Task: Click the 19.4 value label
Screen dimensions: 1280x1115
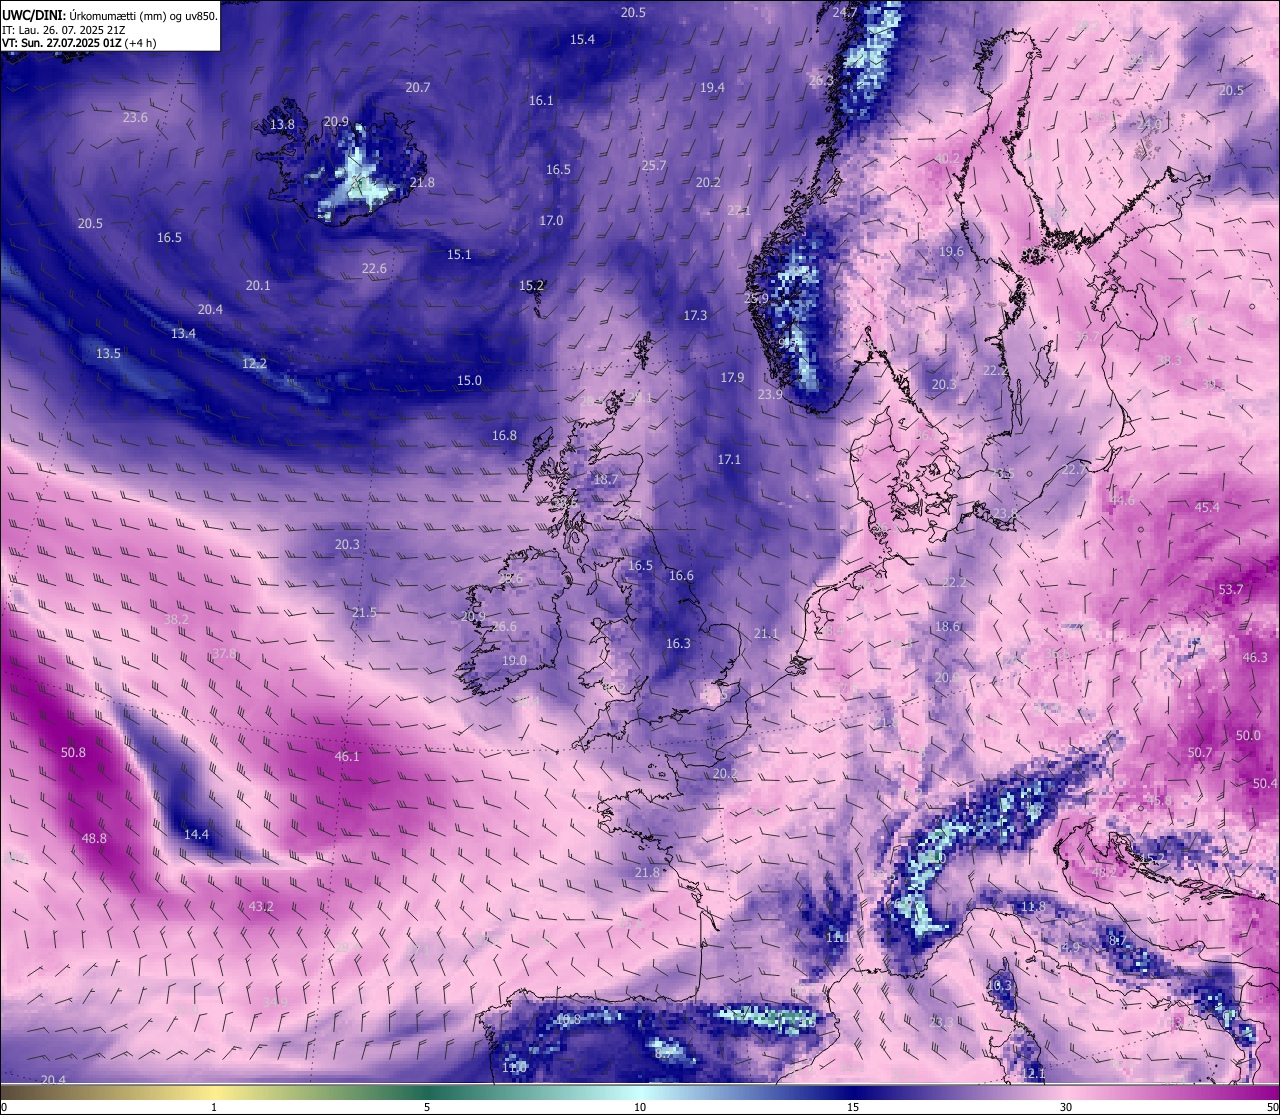Action: 712,88
